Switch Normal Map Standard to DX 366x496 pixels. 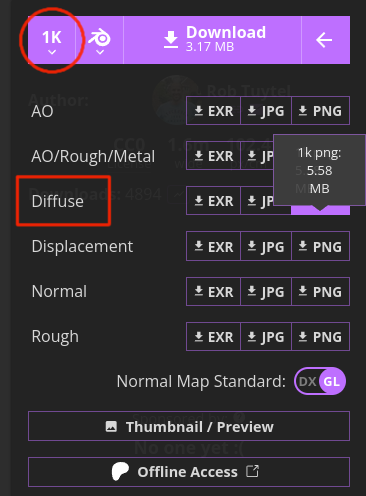pos(307,381)
